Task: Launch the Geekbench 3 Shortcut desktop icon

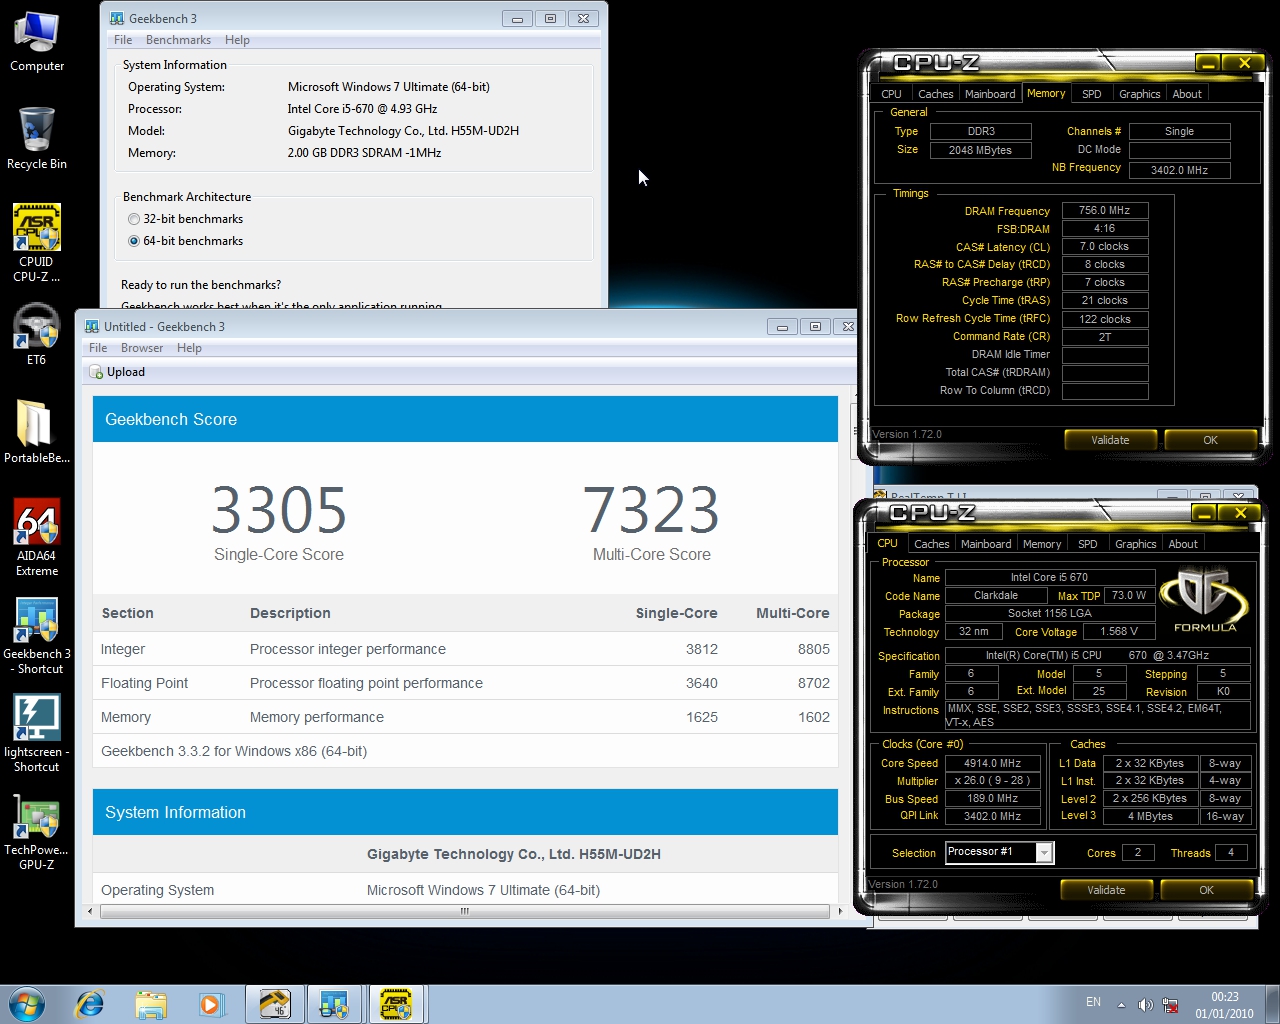Action: 37,635
